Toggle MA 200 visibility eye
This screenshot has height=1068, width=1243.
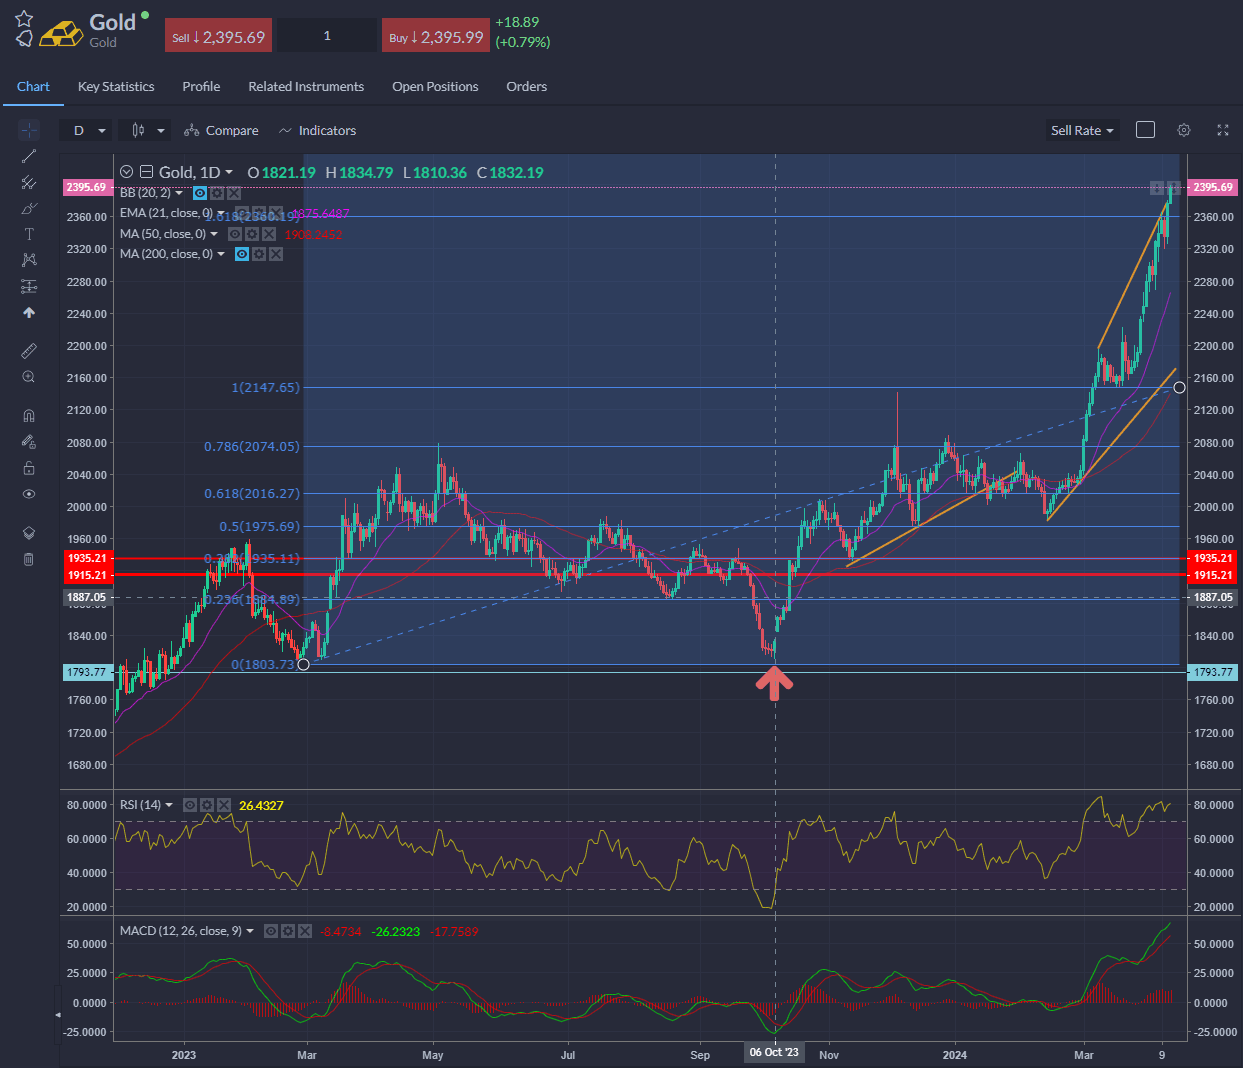click(242, 254)
